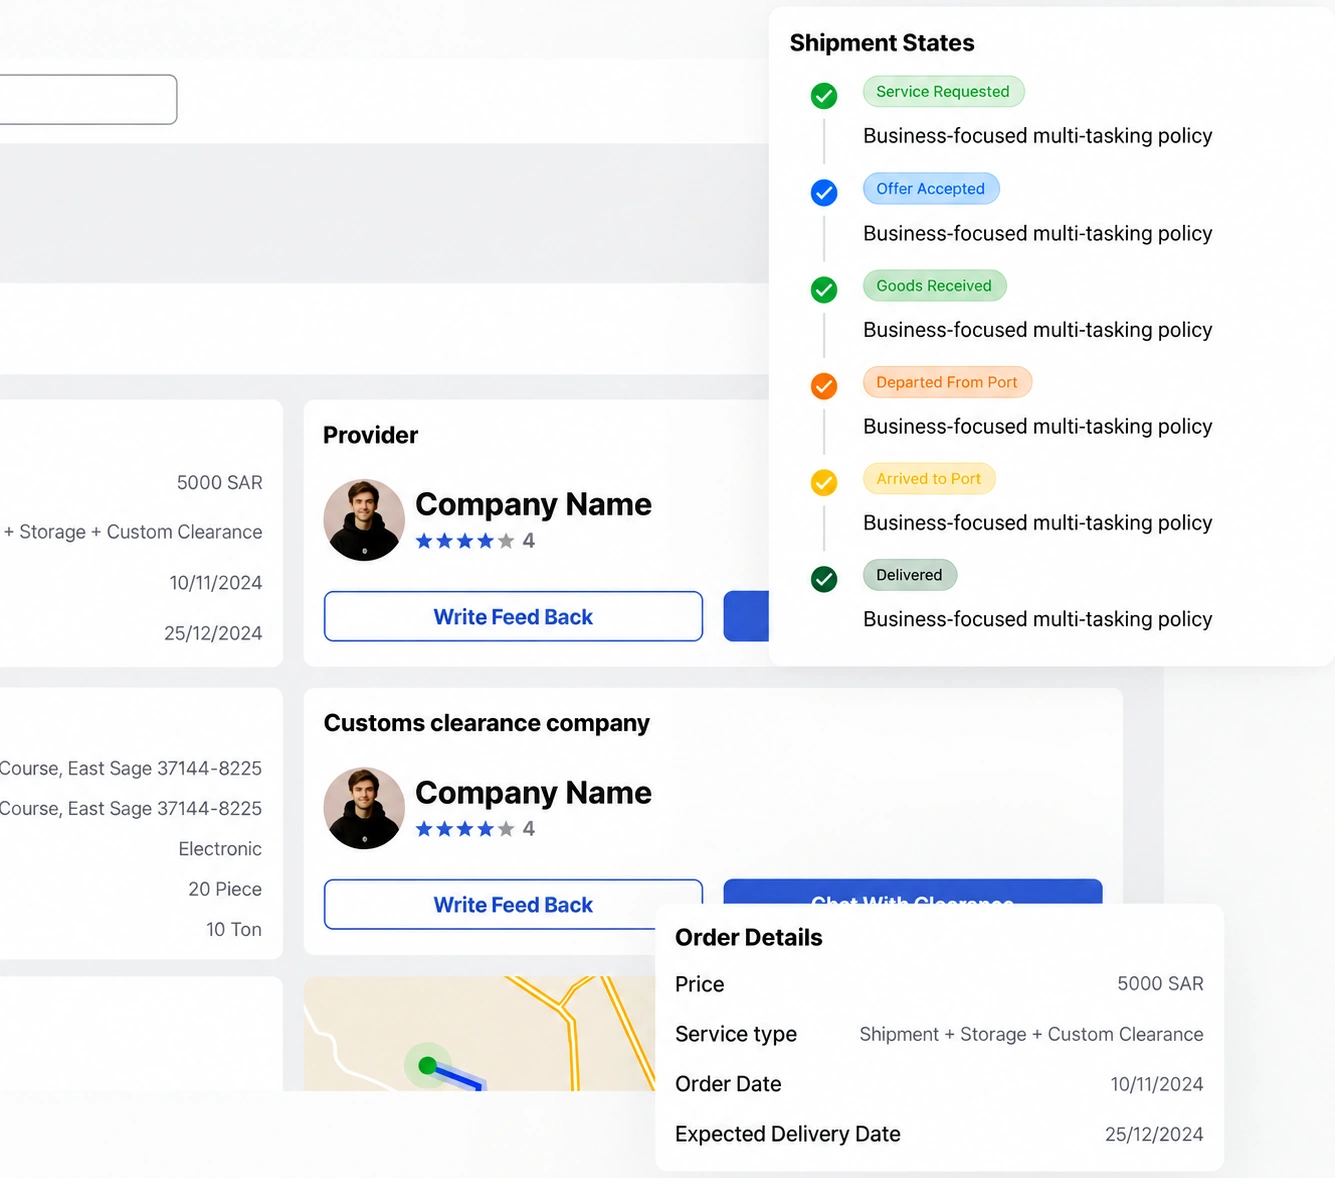This screenshot has width=1335, height=1178.
Task: Click the "Provider" heading
Action: pyautogui.click(x=370, y=435)
